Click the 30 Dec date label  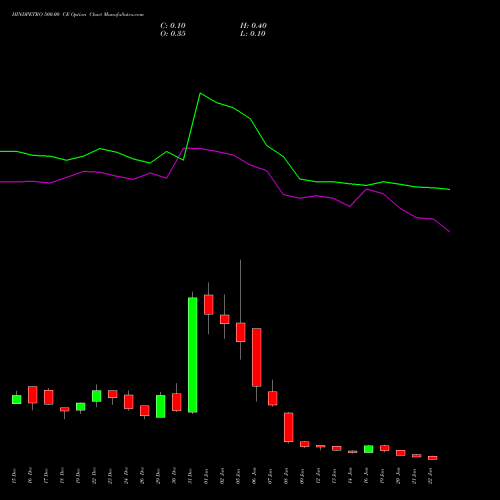tap(174, 476)
